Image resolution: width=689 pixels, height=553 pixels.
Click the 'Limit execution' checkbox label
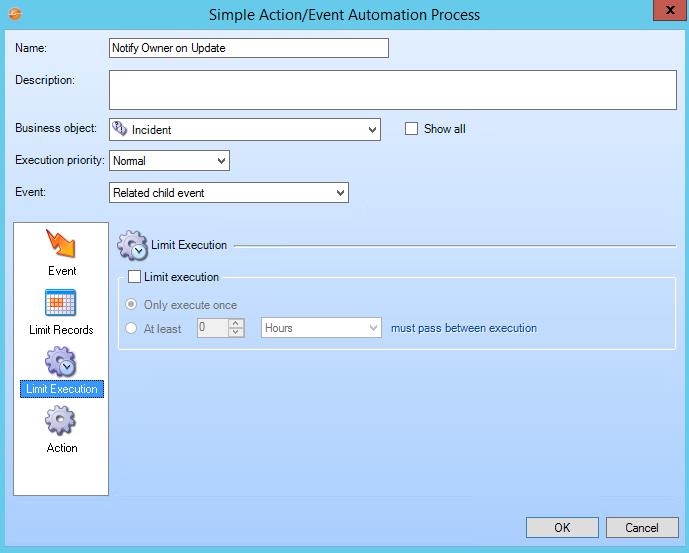[x=181, y=277]
